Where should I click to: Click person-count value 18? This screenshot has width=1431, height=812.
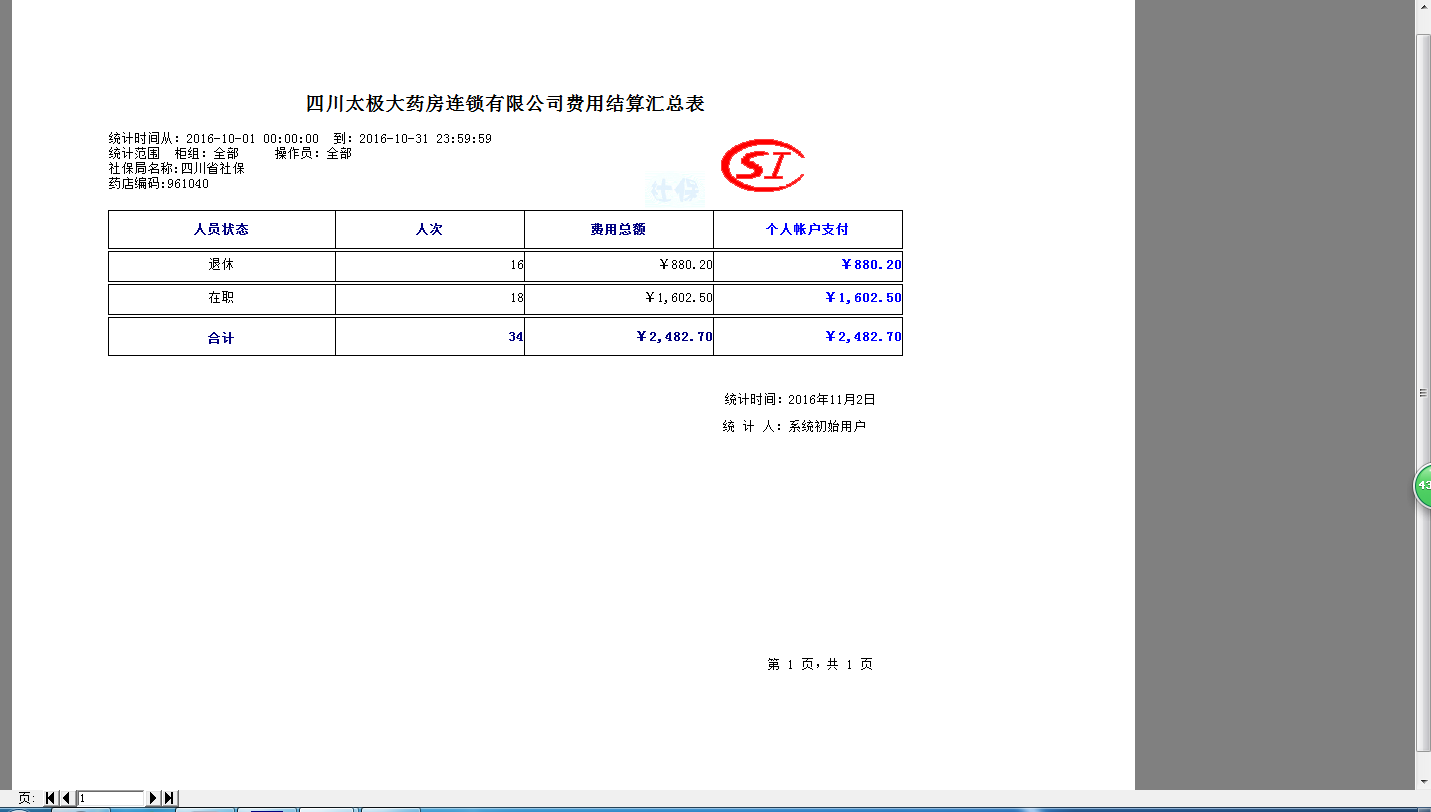(x=516, y=298)
